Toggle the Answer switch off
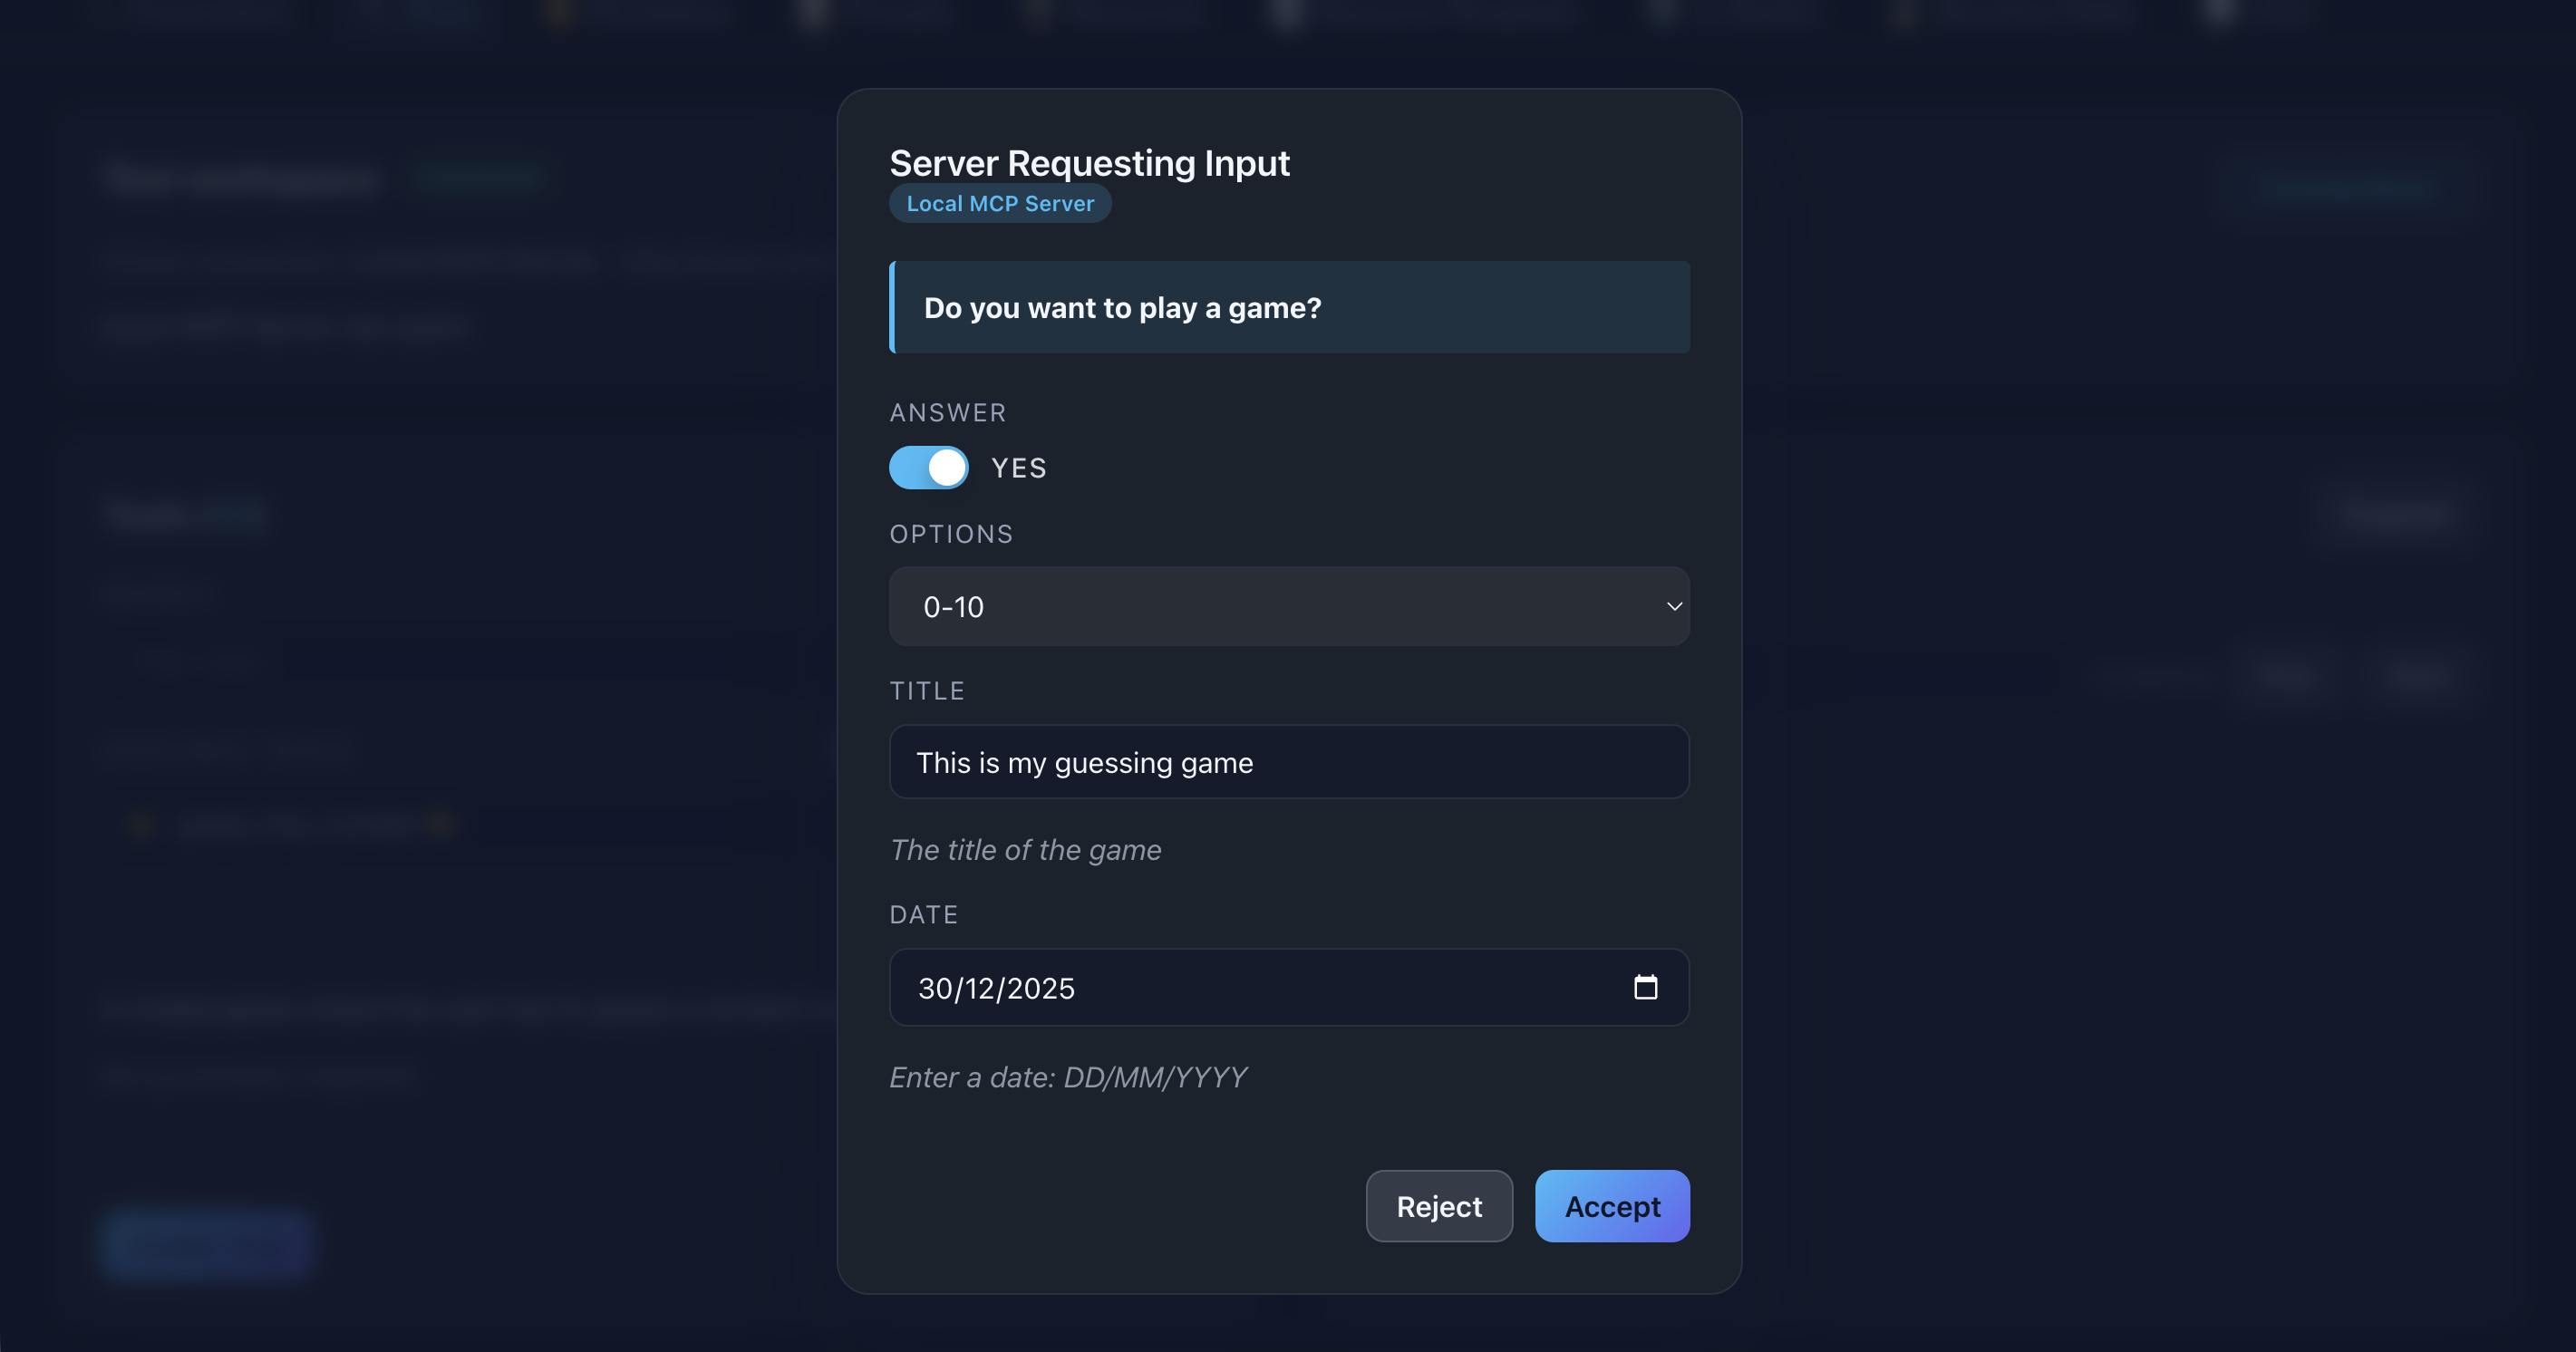The image size is (2576, 1352). click(x=929, y=467)
